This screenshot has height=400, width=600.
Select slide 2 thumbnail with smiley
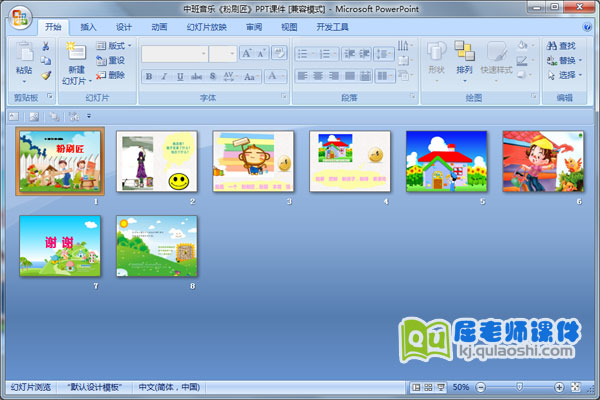[x=157, y=161]
